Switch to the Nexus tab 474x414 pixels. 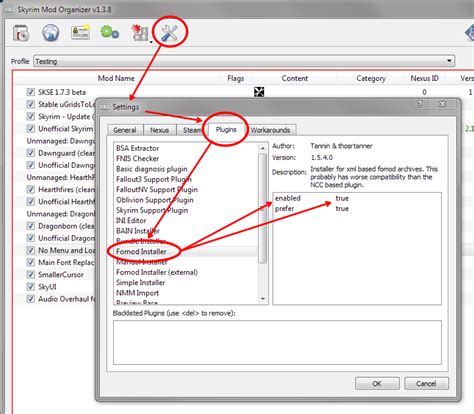coord(159,130)
